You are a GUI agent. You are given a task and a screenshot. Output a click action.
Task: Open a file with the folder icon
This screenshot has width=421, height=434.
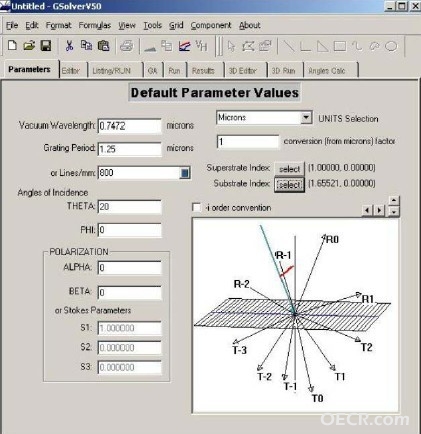[x=29, y=45]
